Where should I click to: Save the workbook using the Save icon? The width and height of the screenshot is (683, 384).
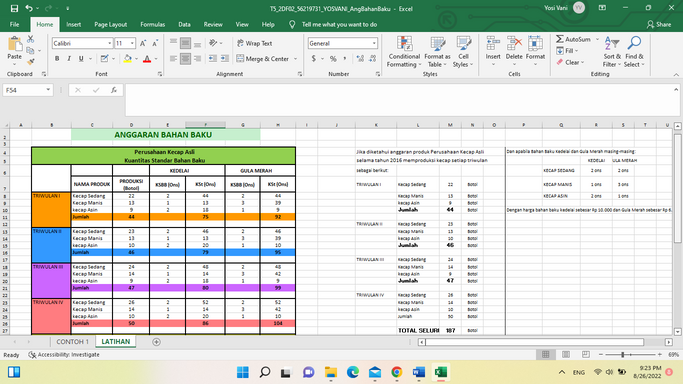point(14,8)
